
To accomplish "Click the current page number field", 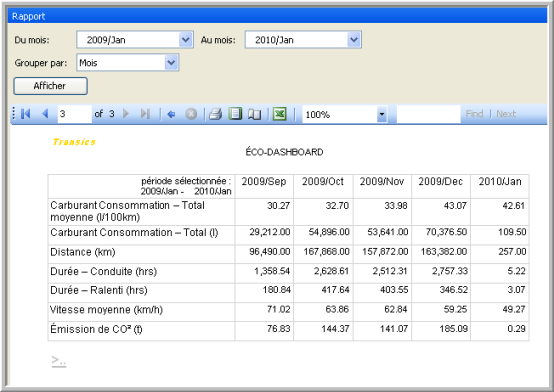I will (75, 114).
